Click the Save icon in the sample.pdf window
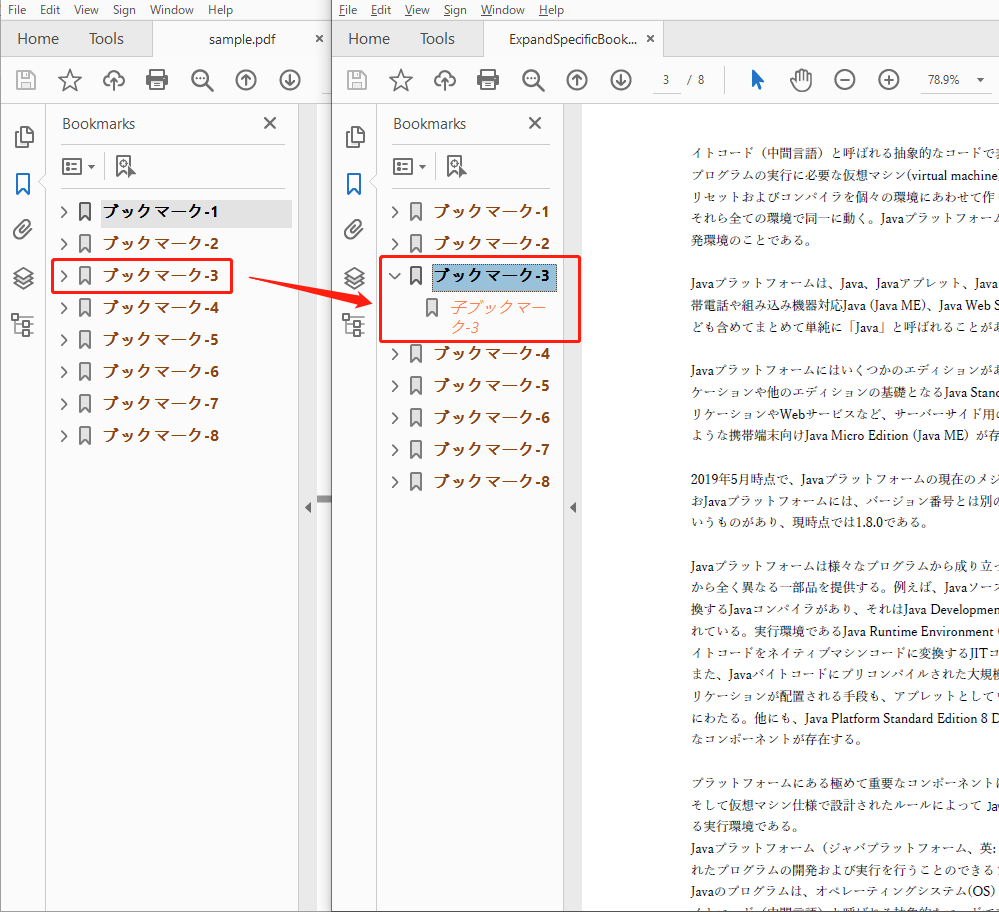The width and height of the screenshot is (999, 912). 25,80
